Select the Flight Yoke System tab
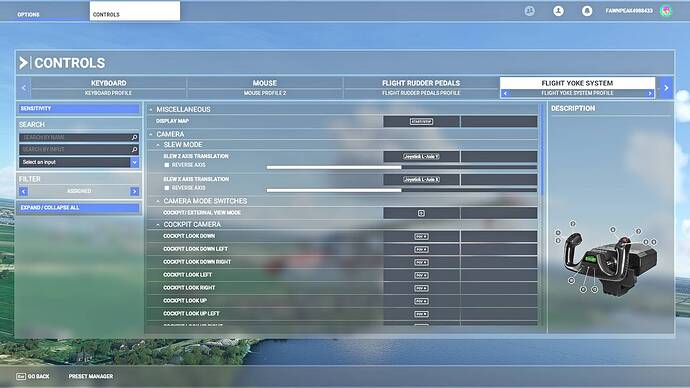 point(577,83)
